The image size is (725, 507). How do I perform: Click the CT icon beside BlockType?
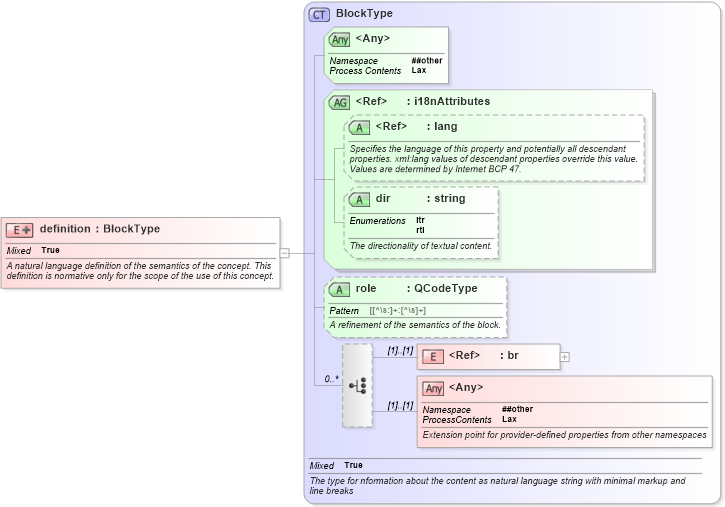[x=319, y=15]
